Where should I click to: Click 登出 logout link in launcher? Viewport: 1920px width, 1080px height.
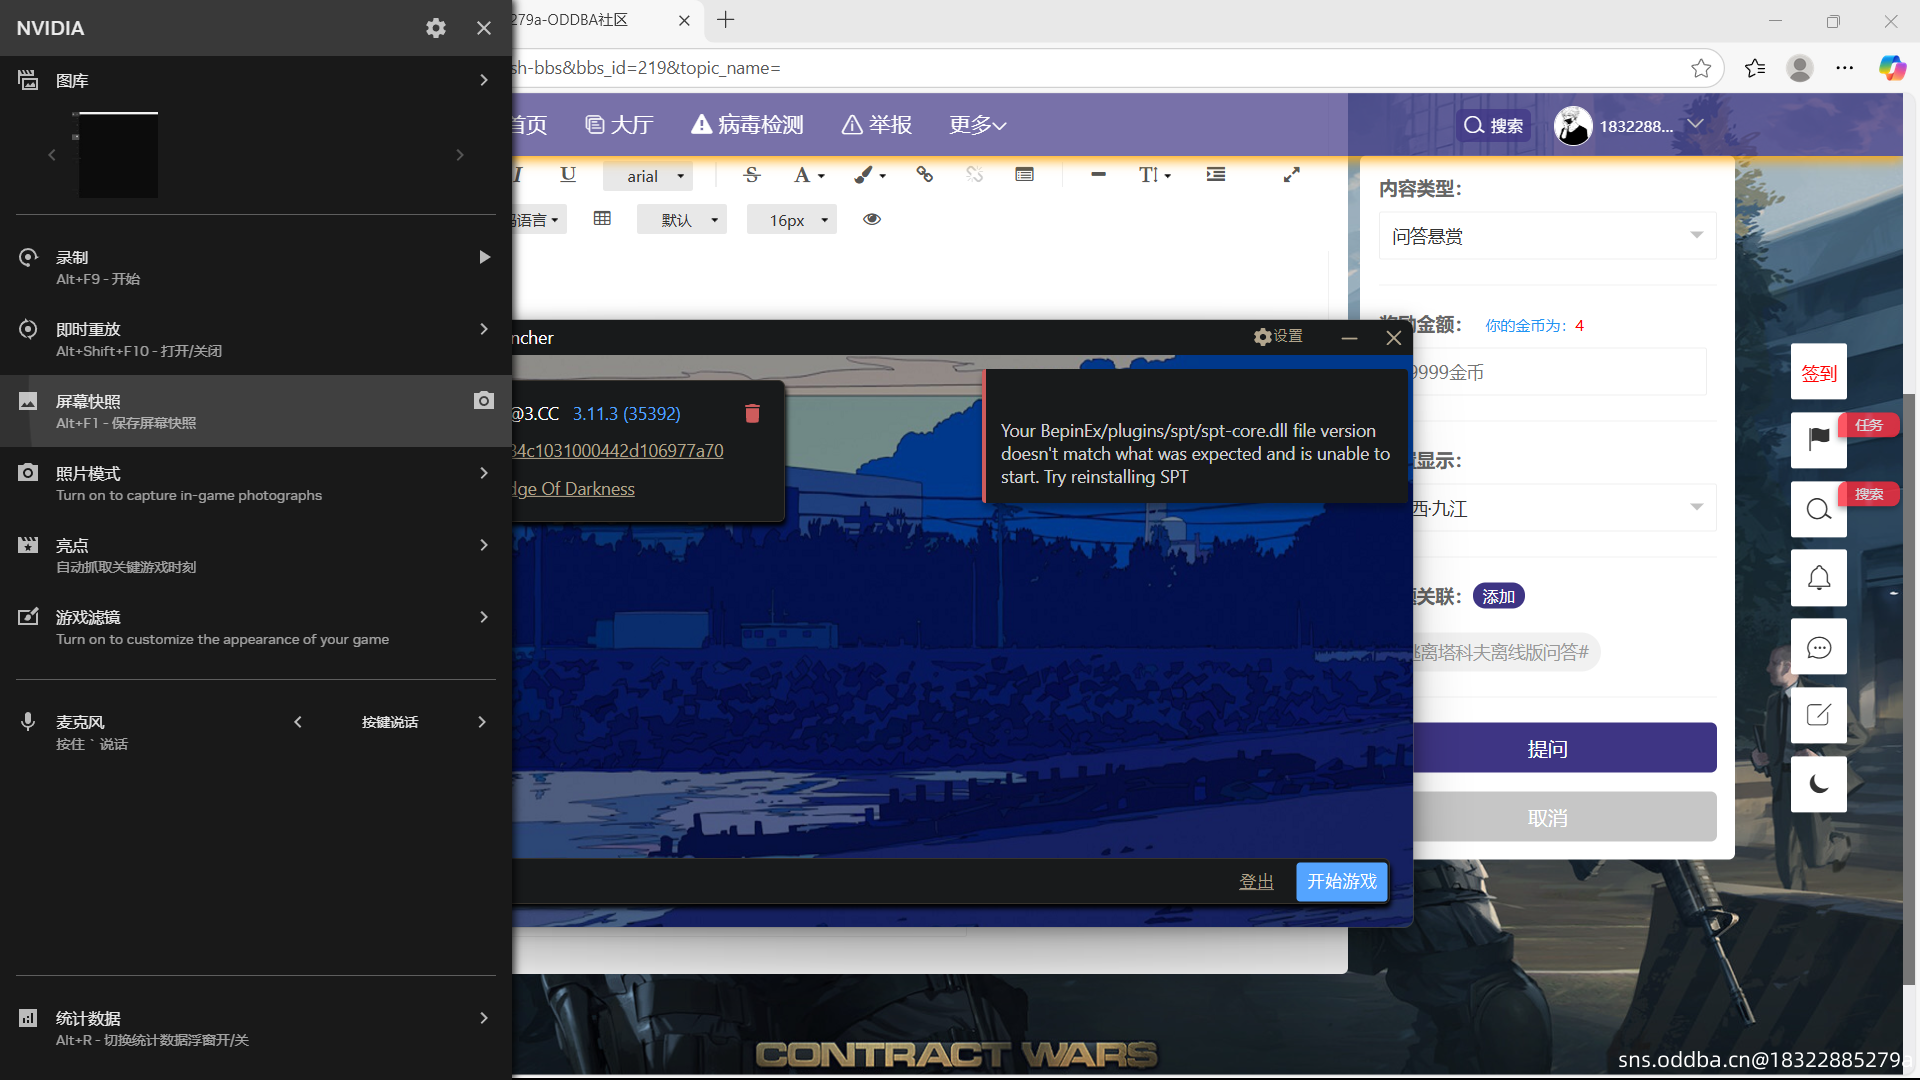tap(1256, 882)
